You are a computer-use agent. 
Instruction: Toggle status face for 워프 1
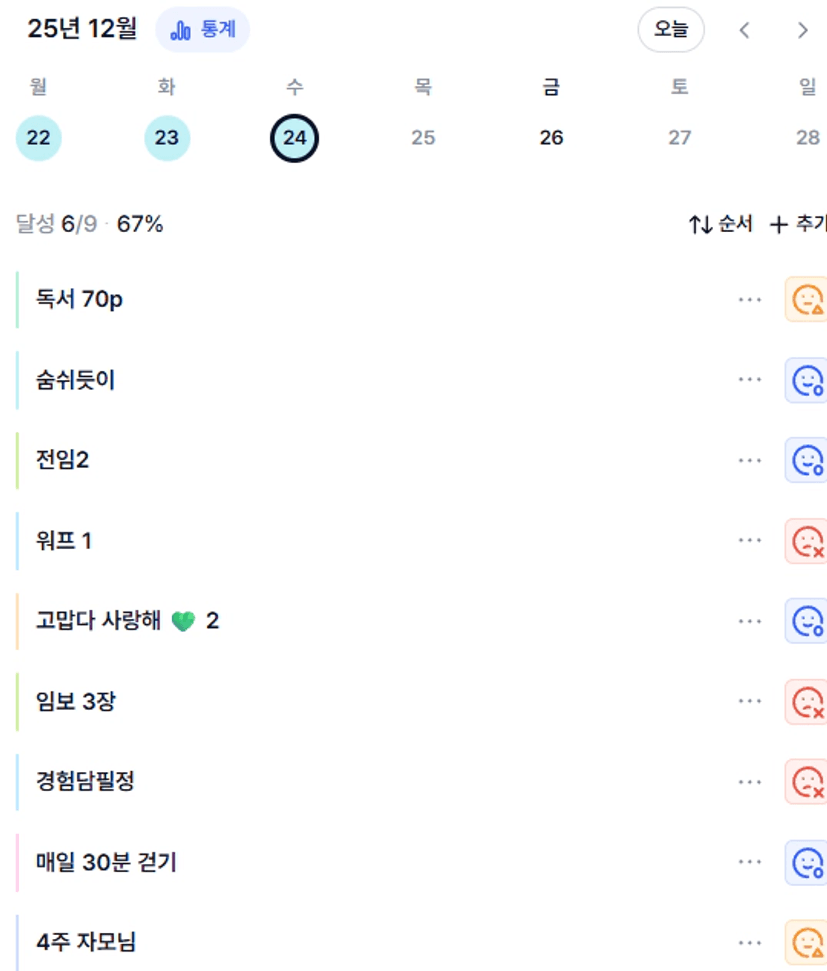[x=806, y=541]
